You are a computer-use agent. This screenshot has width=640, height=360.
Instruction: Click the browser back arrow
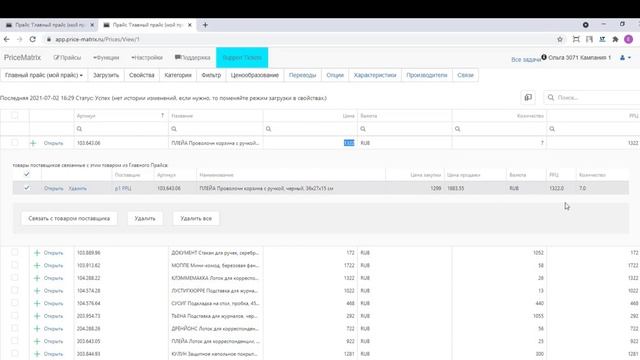pyautogui.click(x=7, y=39)
